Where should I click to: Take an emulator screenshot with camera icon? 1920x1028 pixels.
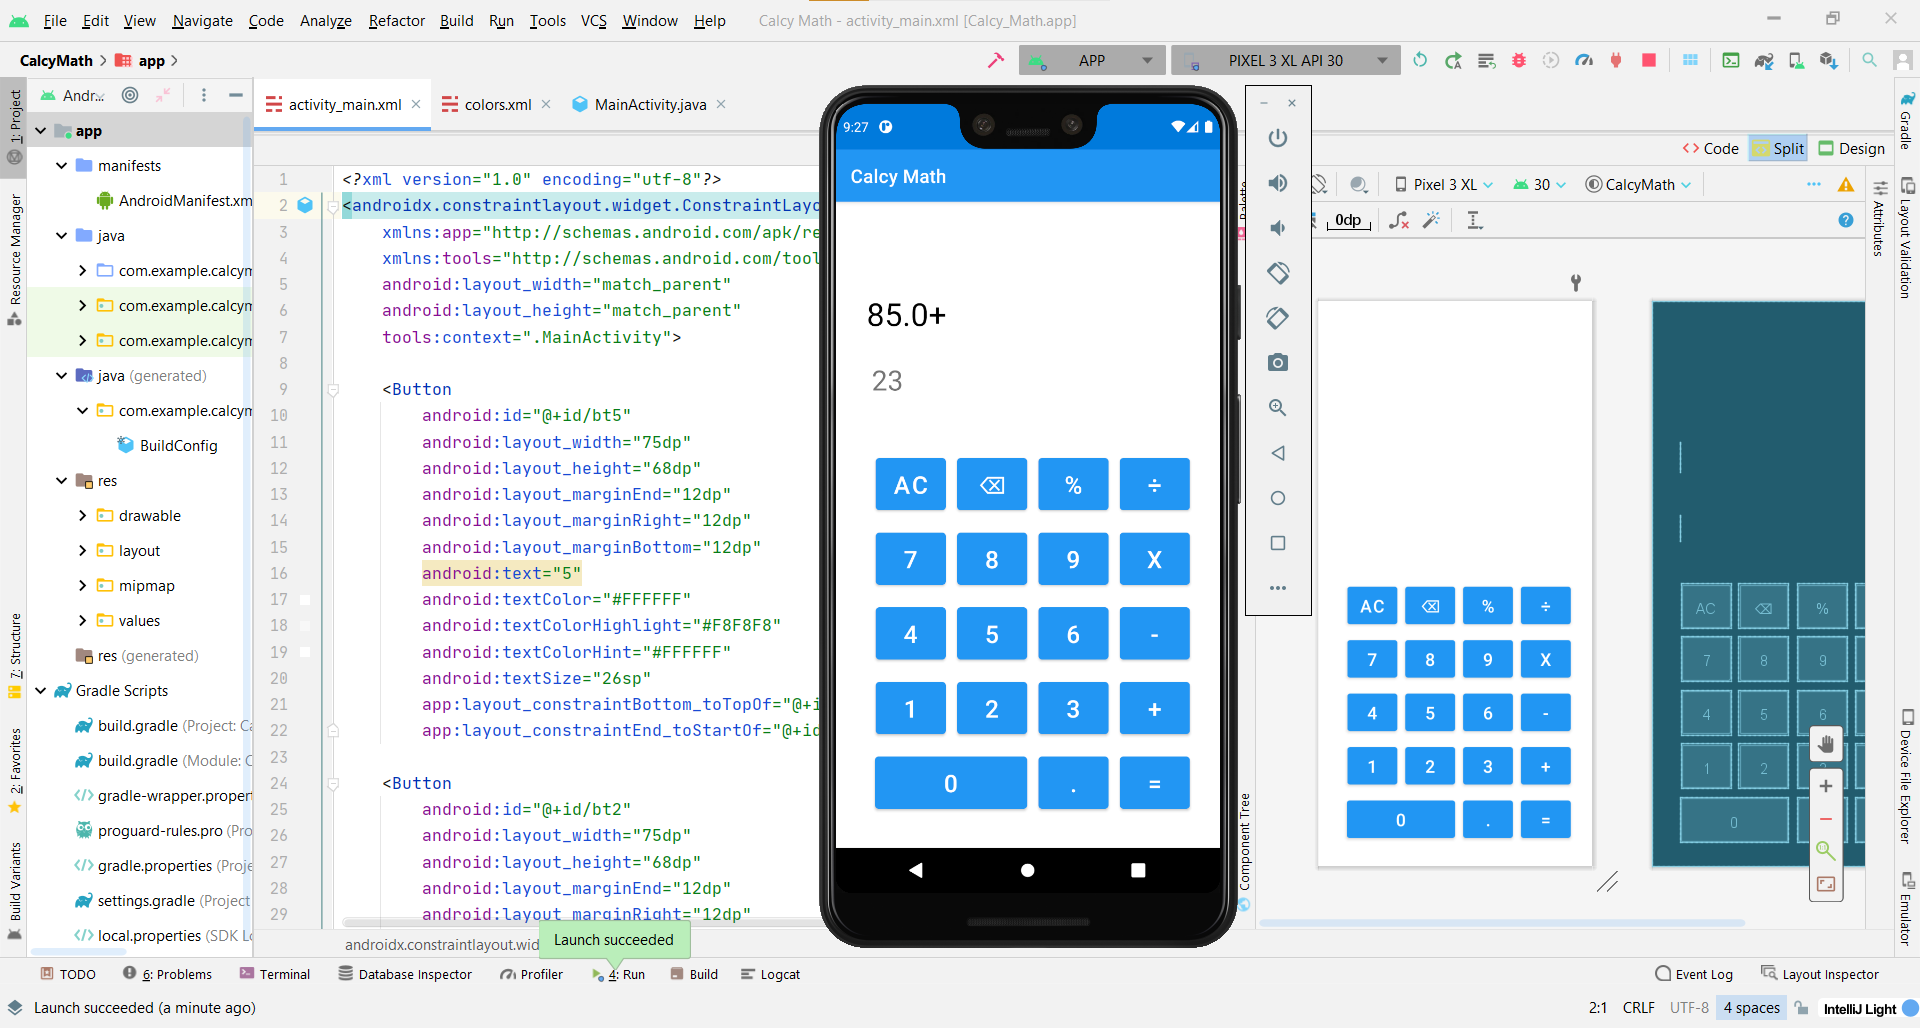tap(1278, 363)
